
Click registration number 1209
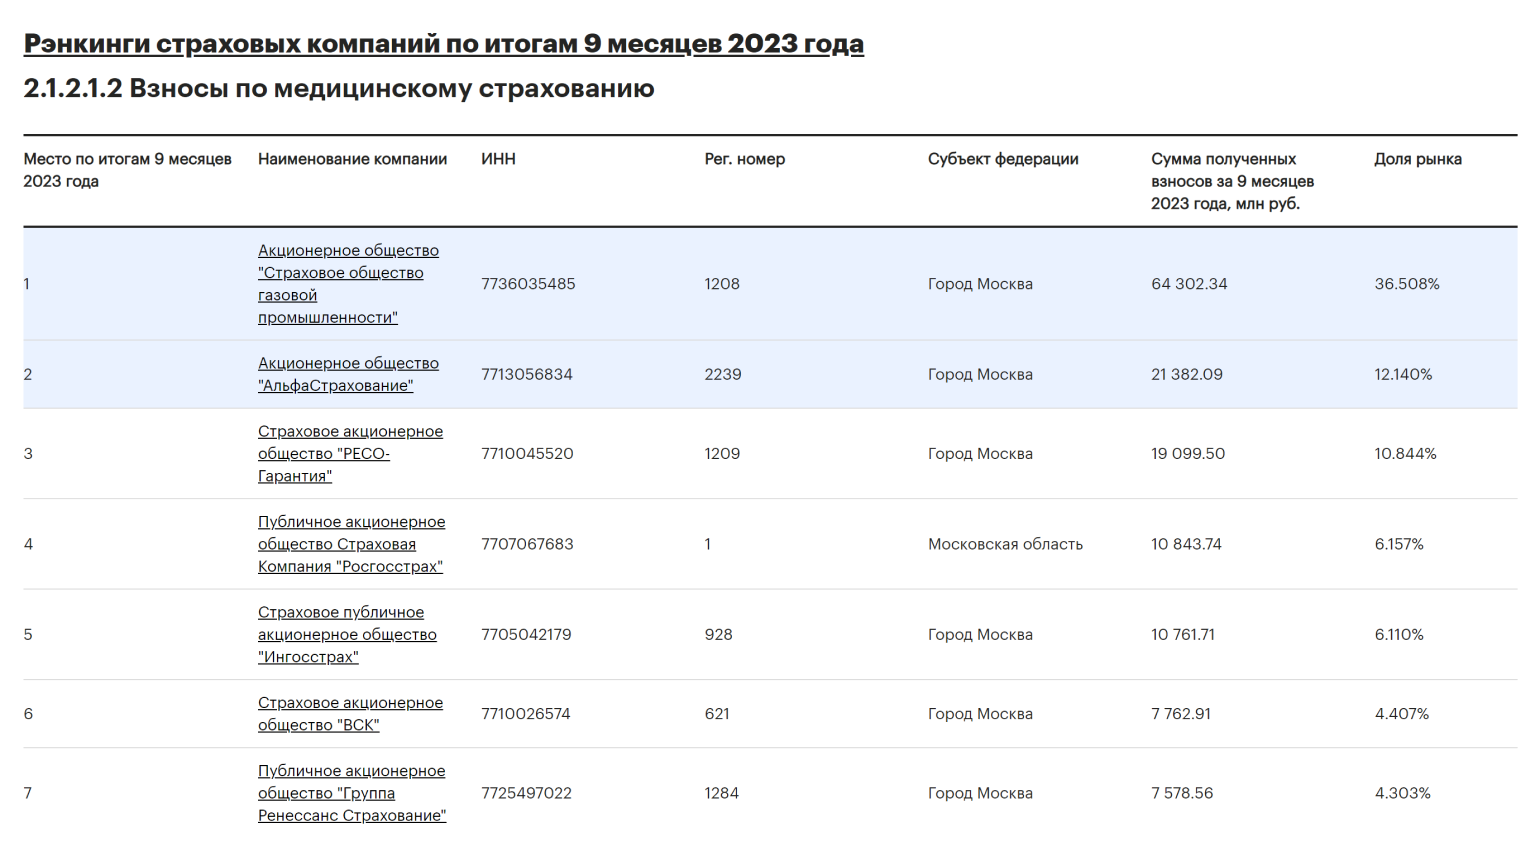coord(722,453)
